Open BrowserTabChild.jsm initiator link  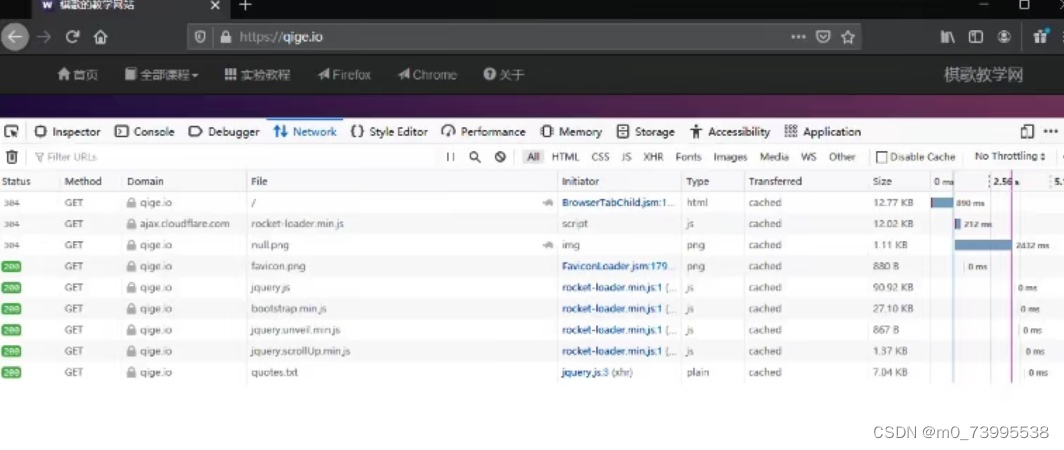coord(618,202)
